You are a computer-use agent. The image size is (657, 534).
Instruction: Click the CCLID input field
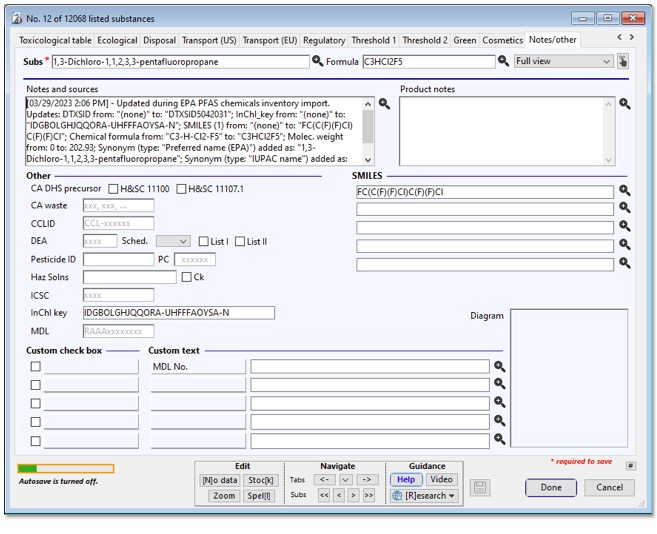[x=119, y=223]
